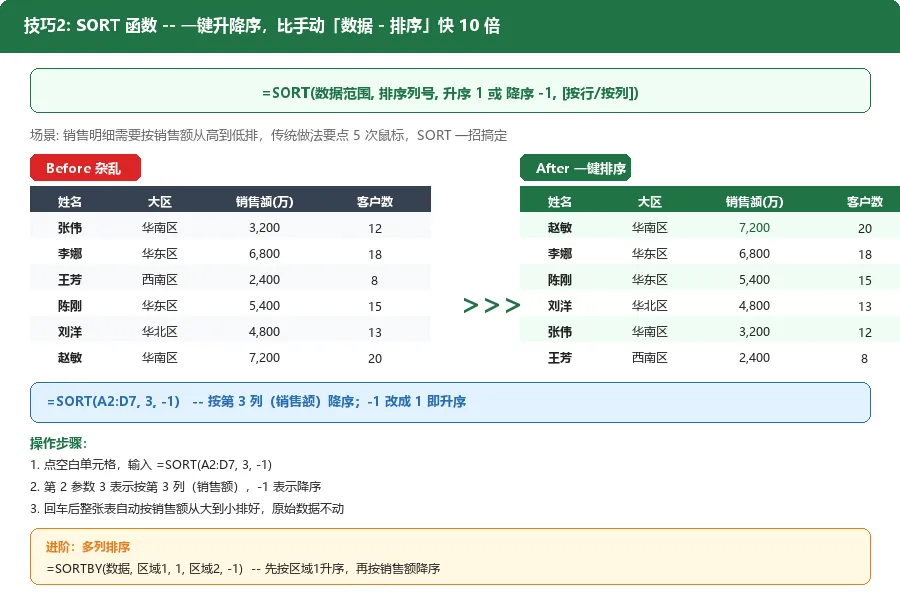This screenshot has width=900, height=600.
Task: Click 4,800 in the After table
Action: [x=754, y=306]
